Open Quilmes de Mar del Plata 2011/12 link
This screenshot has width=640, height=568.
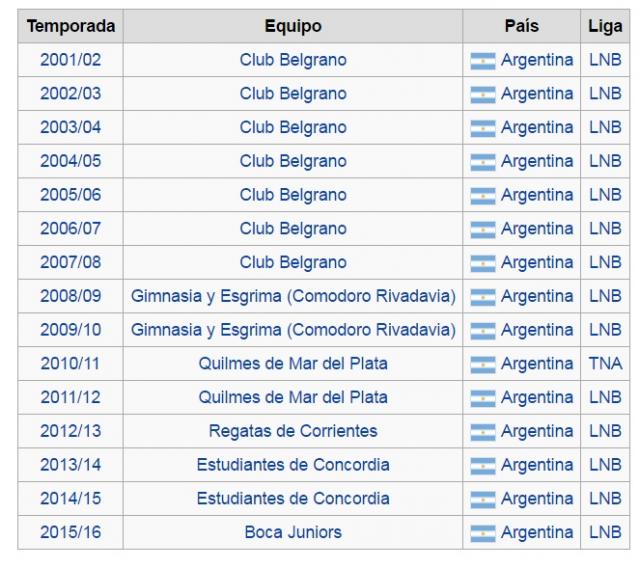coord(293,398)
